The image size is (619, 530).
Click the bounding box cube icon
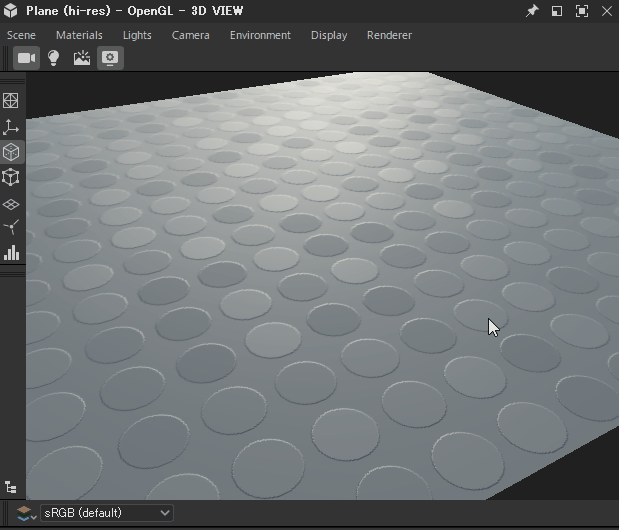click(x=11, y=178)
